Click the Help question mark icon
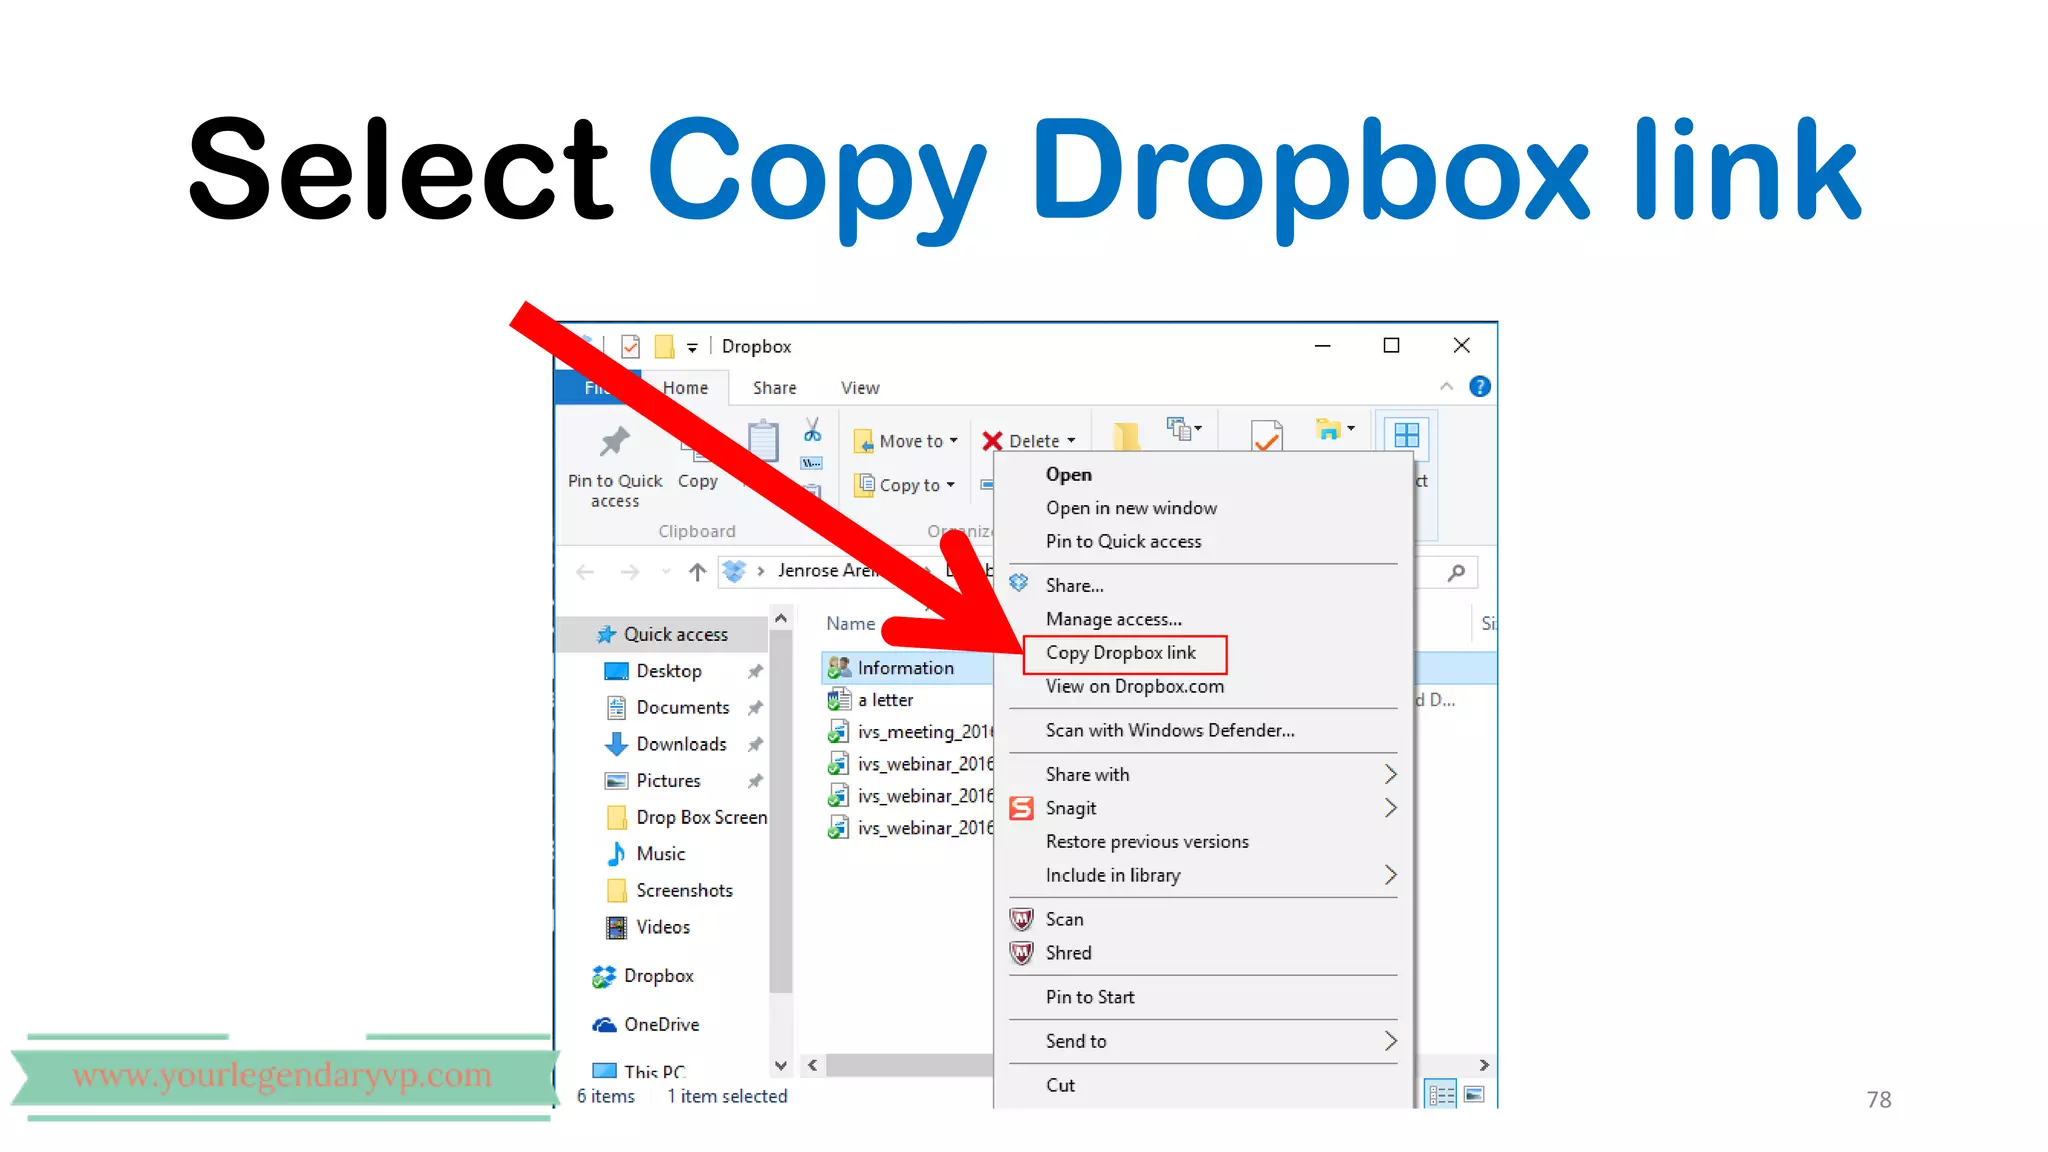This screenshot has height=1152, width=2048. click(x=1480, y=387)
